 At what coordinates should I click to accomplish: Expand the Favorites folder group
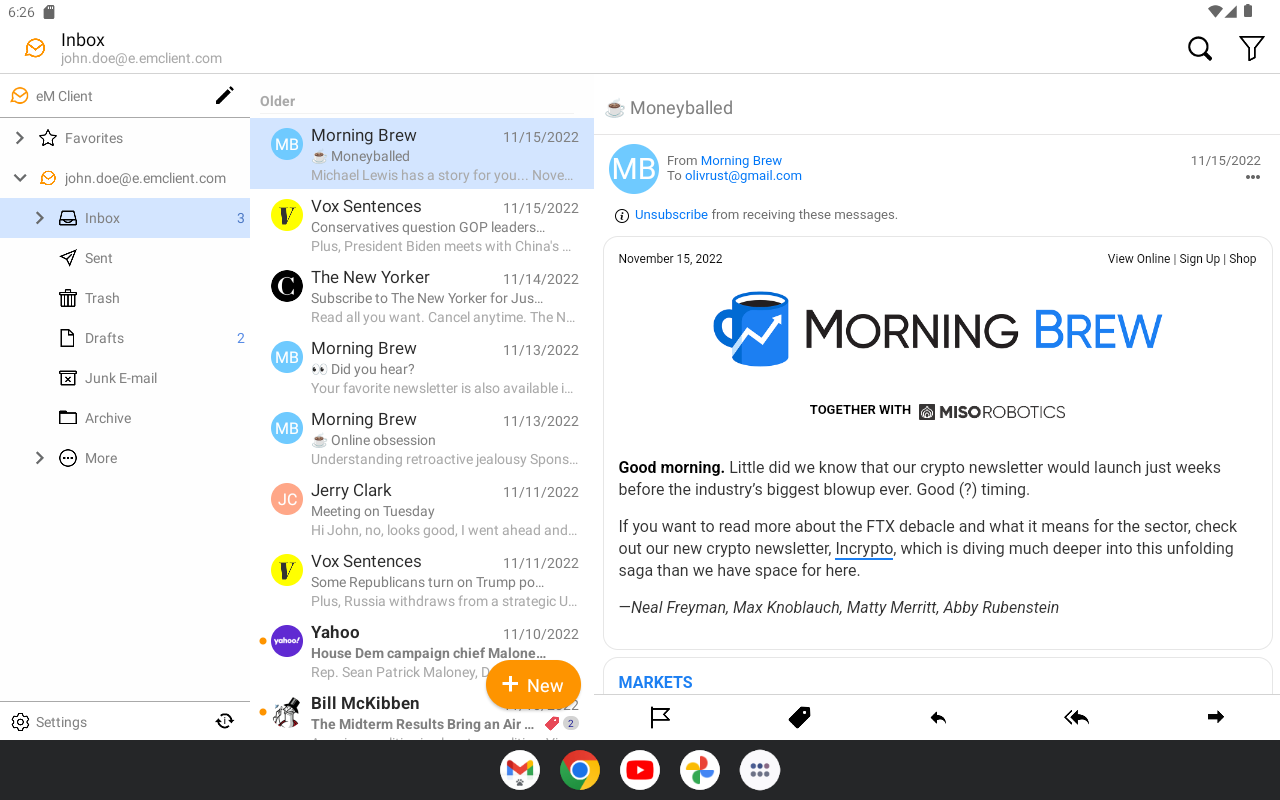pos(20,138)
